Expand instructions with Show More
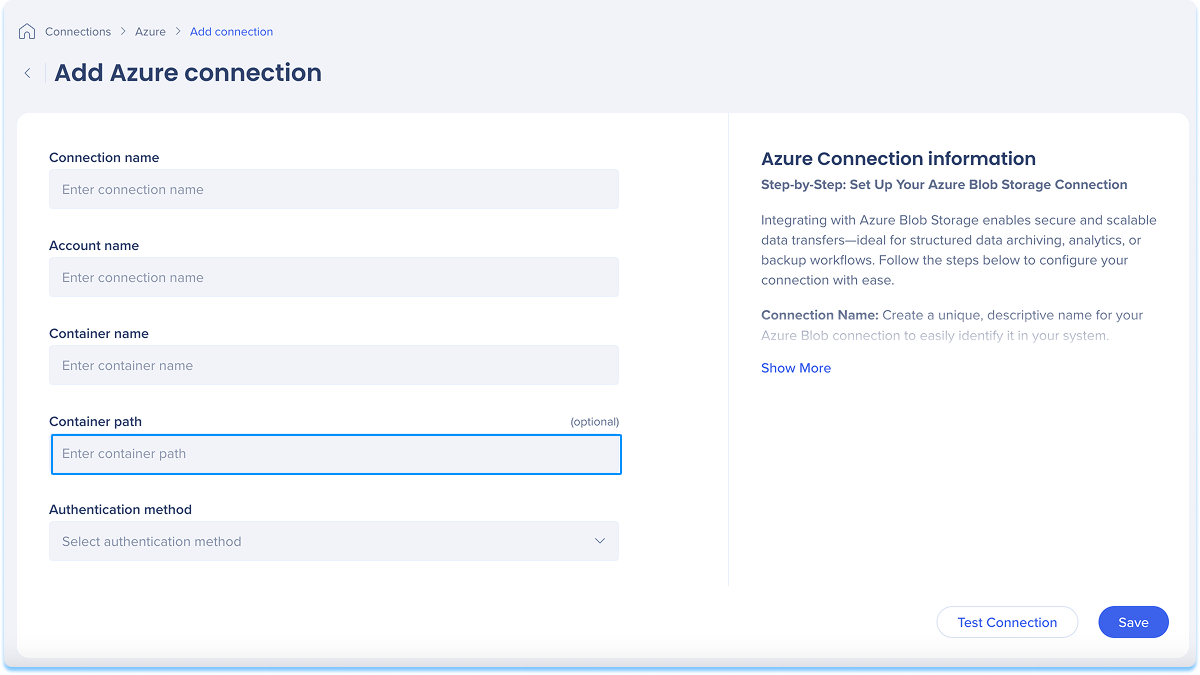The height and width of the screenshot is (675, 1200). click(796, 368)
